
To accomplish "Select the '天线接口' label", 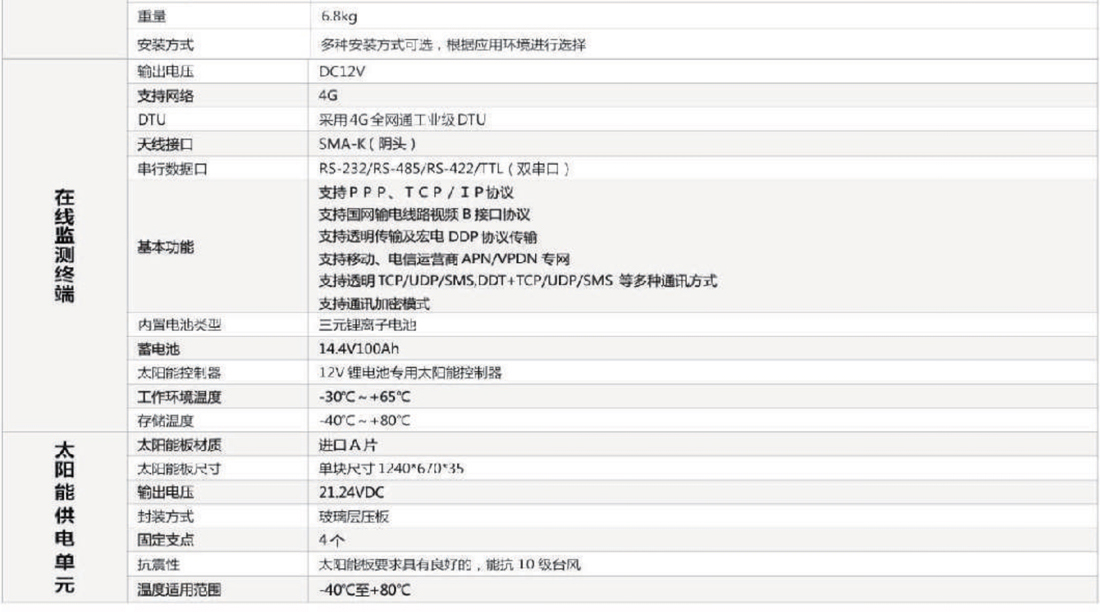I will click(165, 145).
